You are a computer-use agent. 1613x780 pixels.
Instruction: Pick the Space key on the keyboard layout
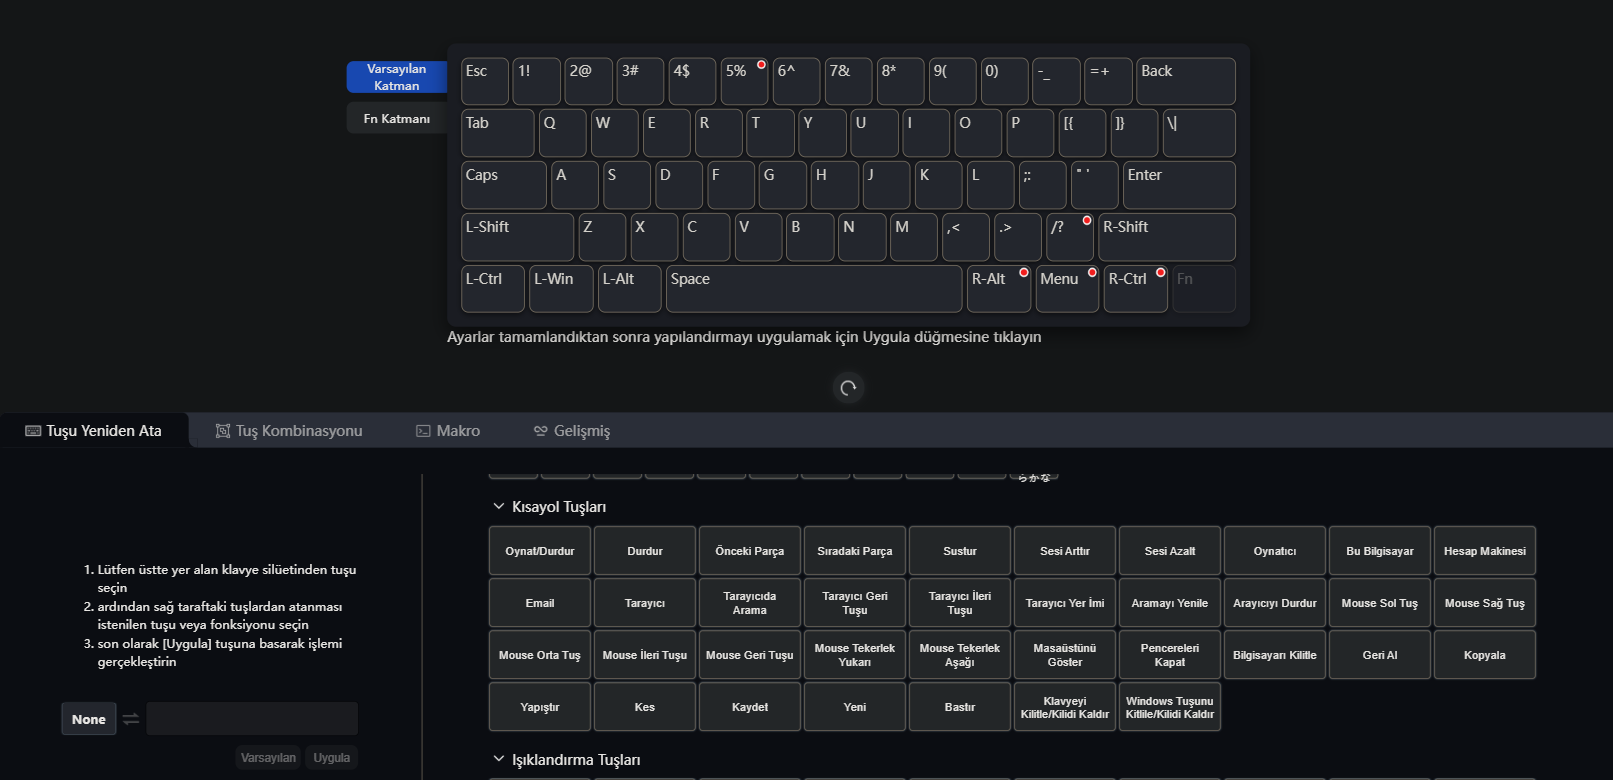814,288
